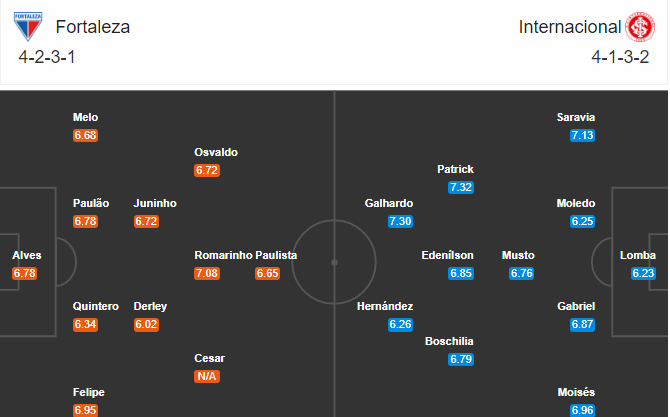Select player Osvaldo on the pitch

click(216, 153)
